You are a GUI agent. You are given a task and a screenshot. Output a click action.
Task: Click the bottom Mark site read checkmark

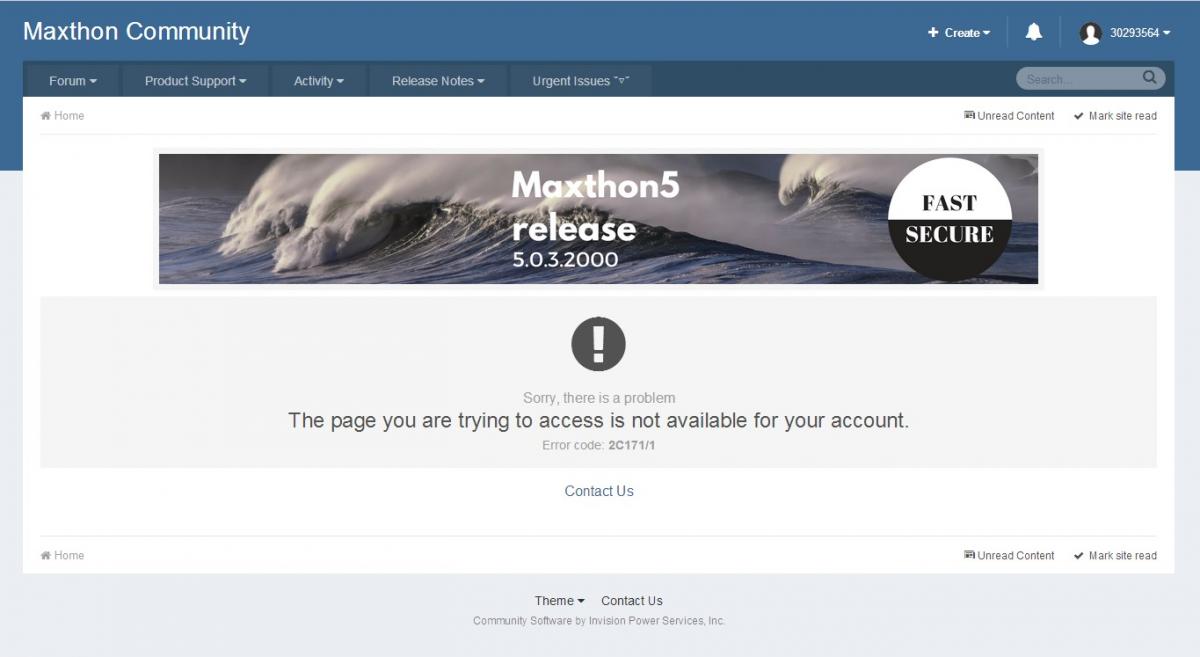click(1079, 556)
